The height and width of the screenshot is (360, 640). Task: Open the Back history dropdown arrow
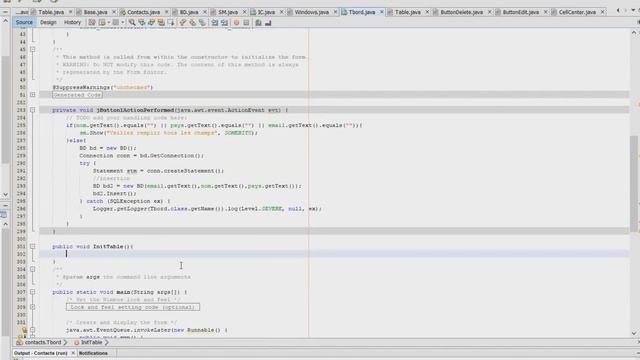pyautogui.click(x=109, y=23)
